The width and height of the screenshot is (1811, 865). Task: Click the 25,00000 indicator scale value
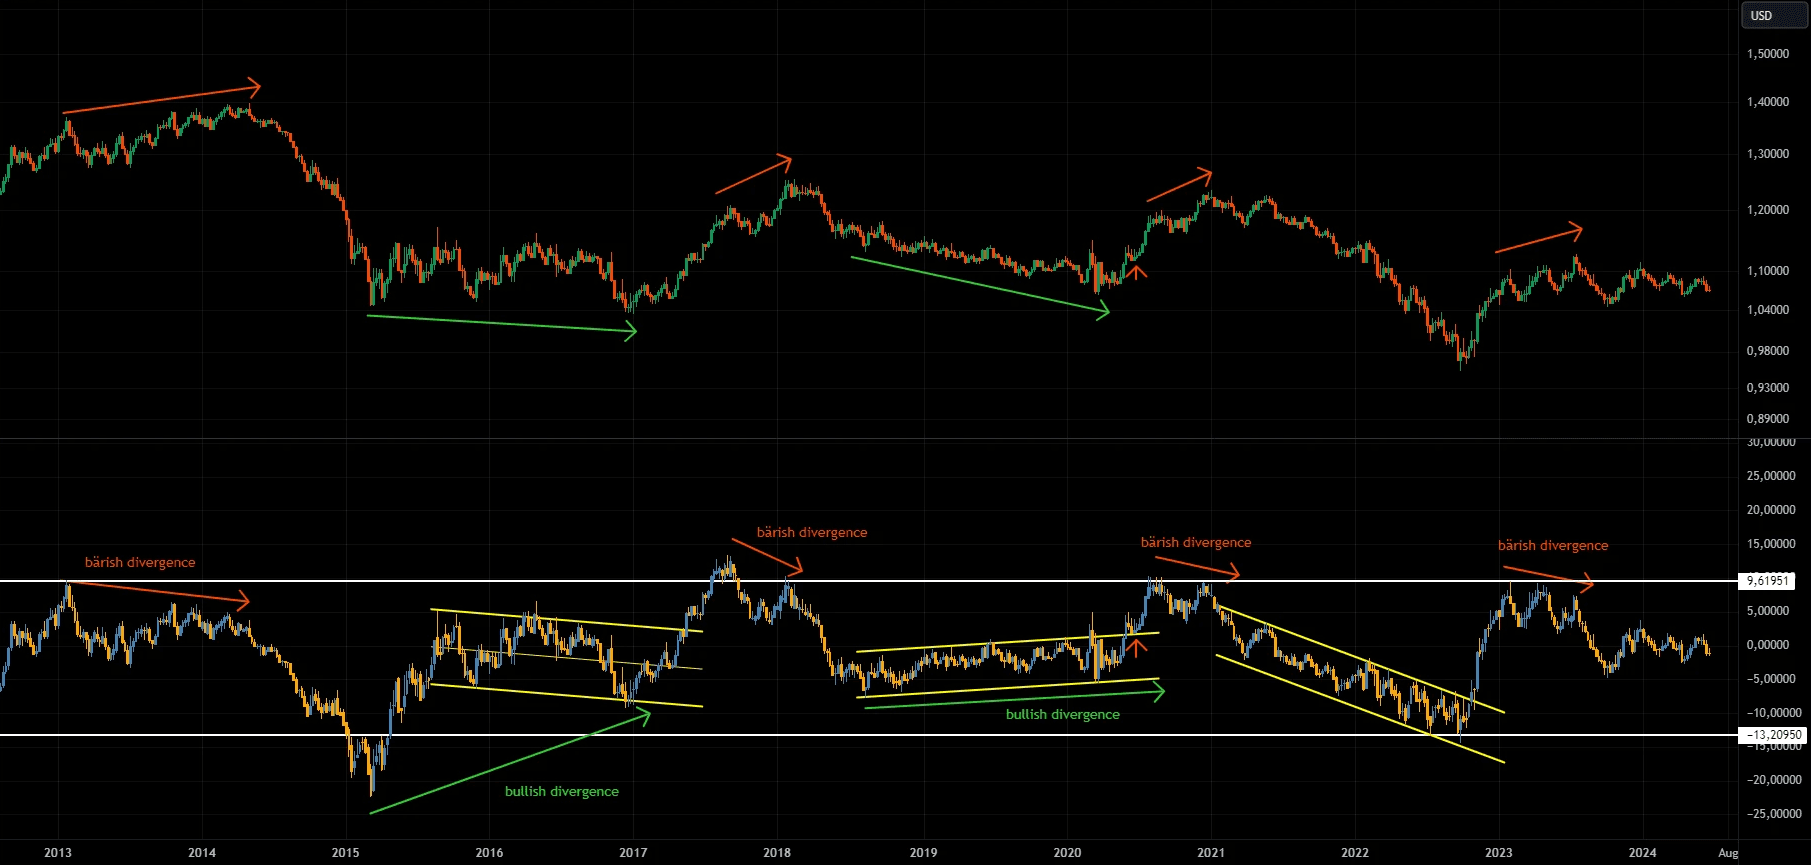(1771, 476)
